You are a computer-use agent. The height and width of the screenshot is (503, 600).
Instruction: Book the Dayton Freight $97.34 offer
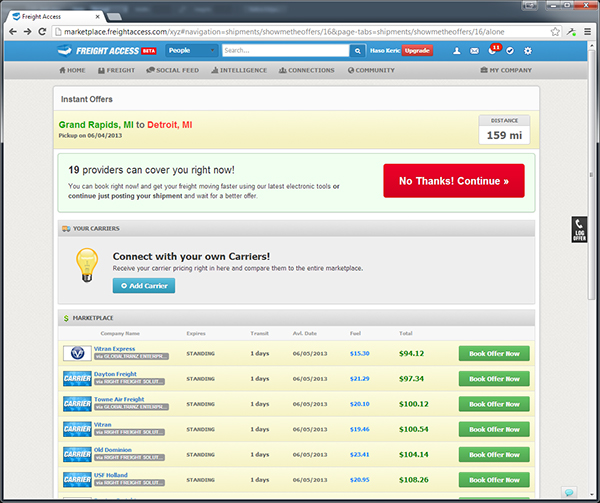[494, 379]
